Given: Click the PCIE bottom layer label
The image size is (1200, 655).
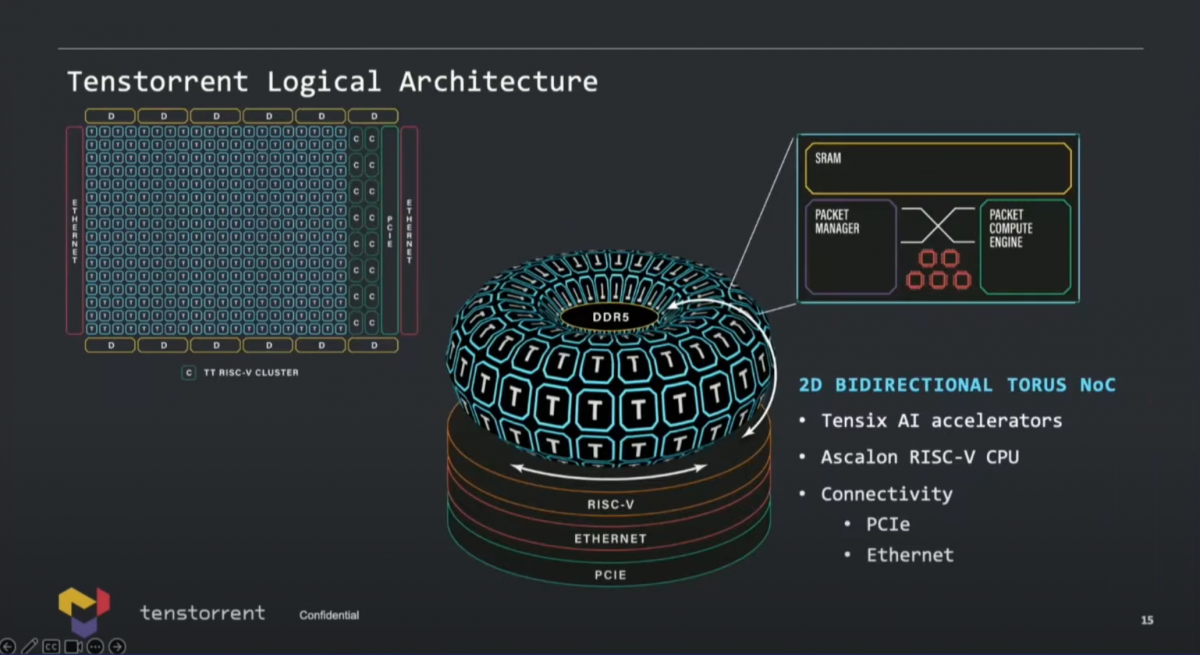Looking at the screenshot, I should tap(610, 575).
